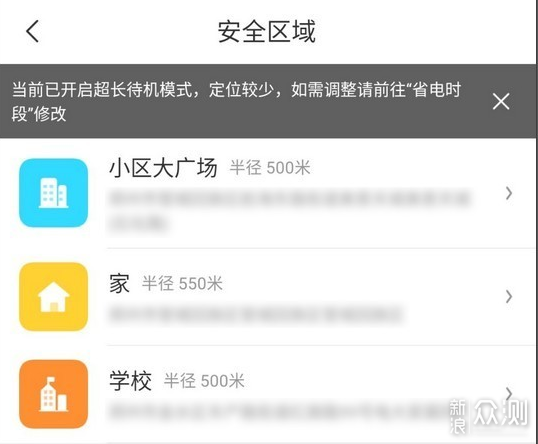
Task: Click the 新浪众测 watermark logo
Action: pos(489,416)
